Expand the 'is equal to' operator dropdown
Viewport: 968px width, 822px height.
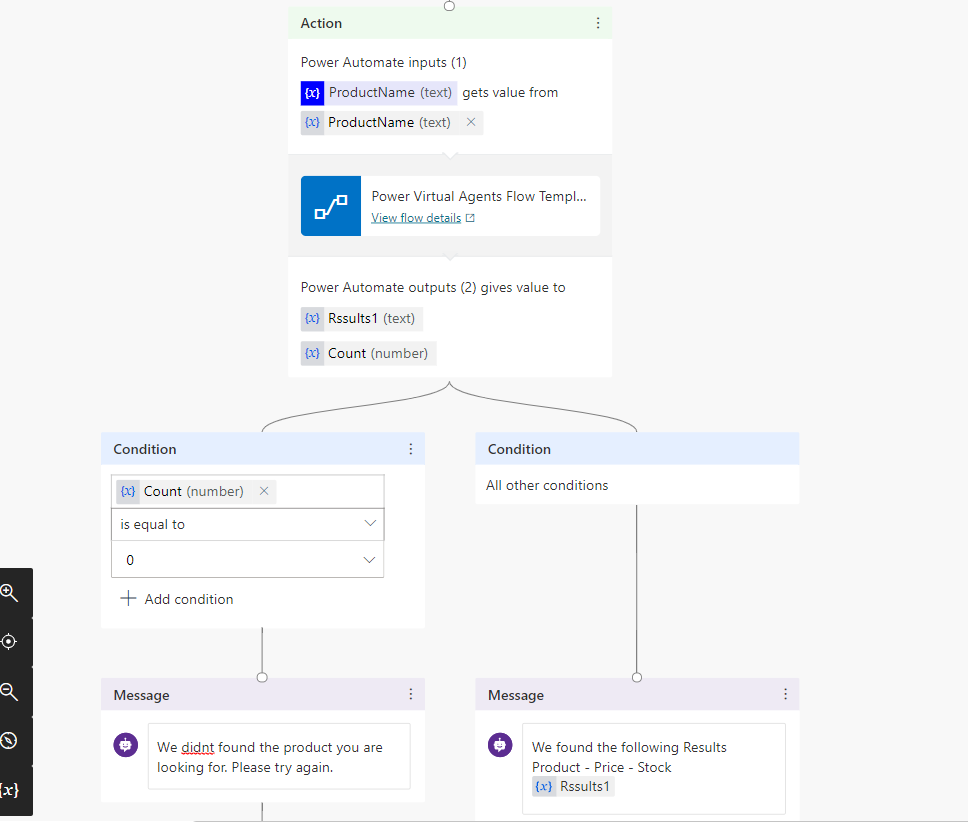370,524
